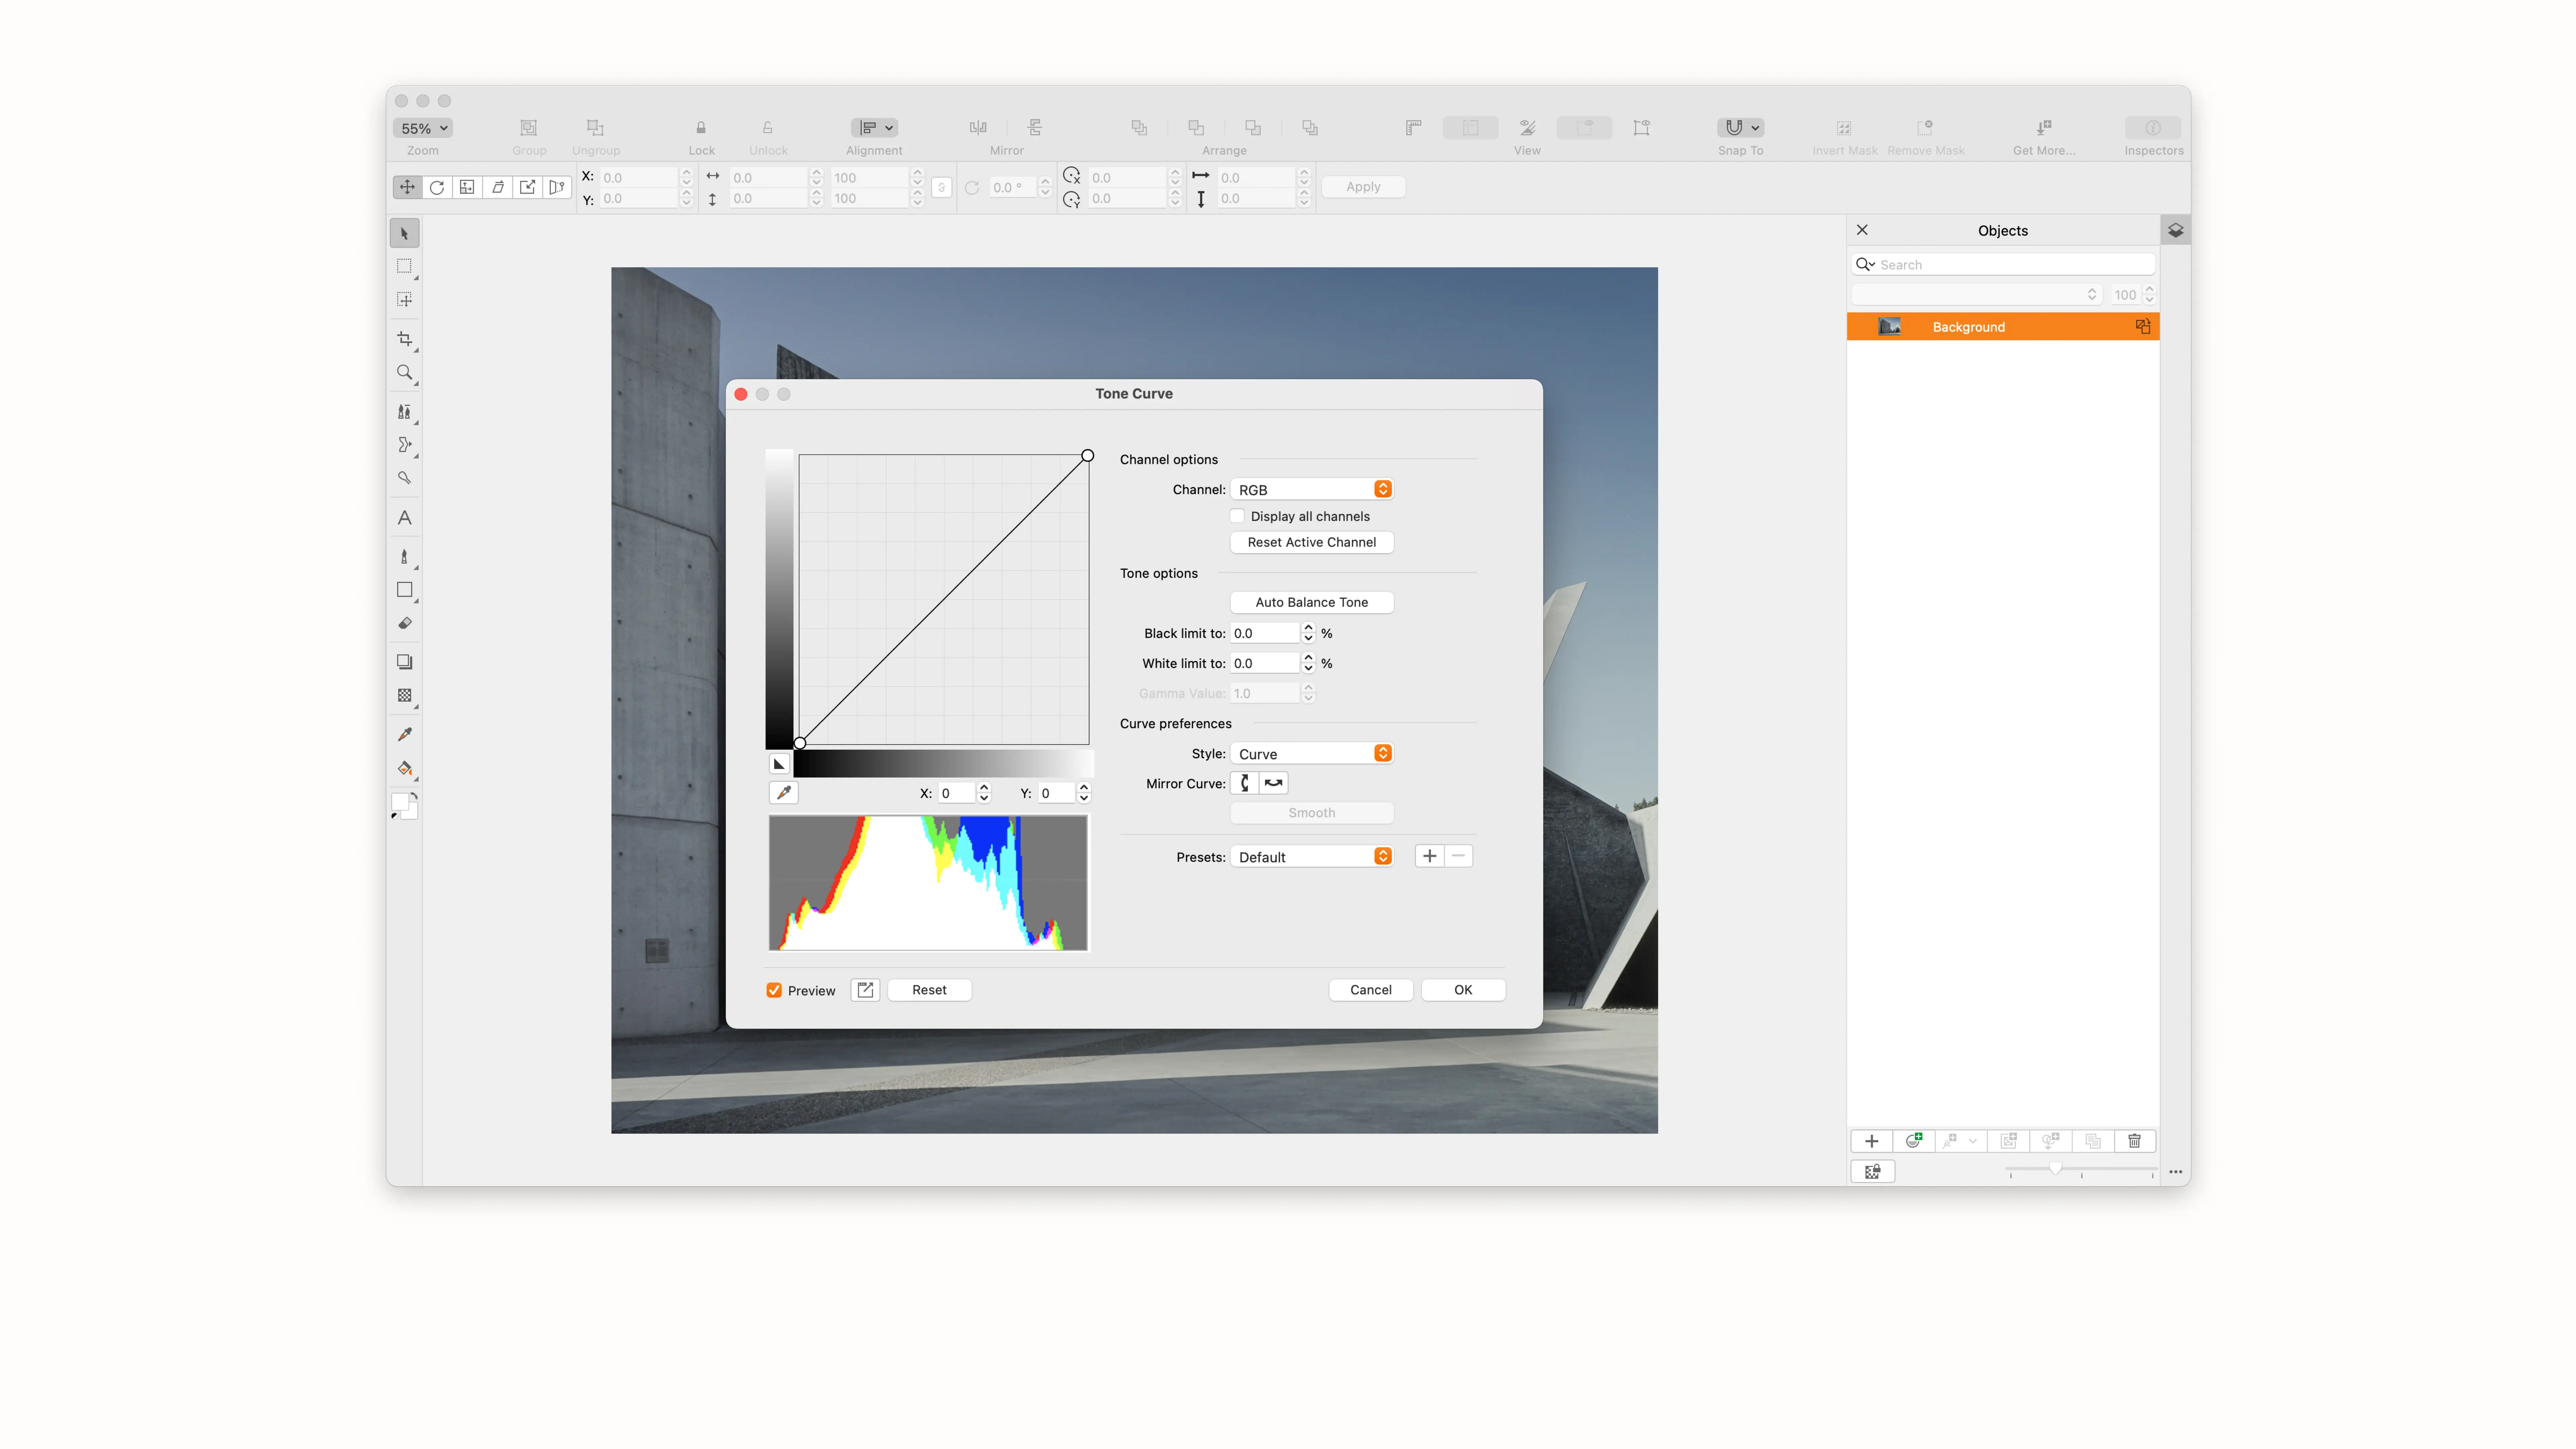
Task: Click the eyedropper in Tone Curve dialog
Action: pos(784,793)
